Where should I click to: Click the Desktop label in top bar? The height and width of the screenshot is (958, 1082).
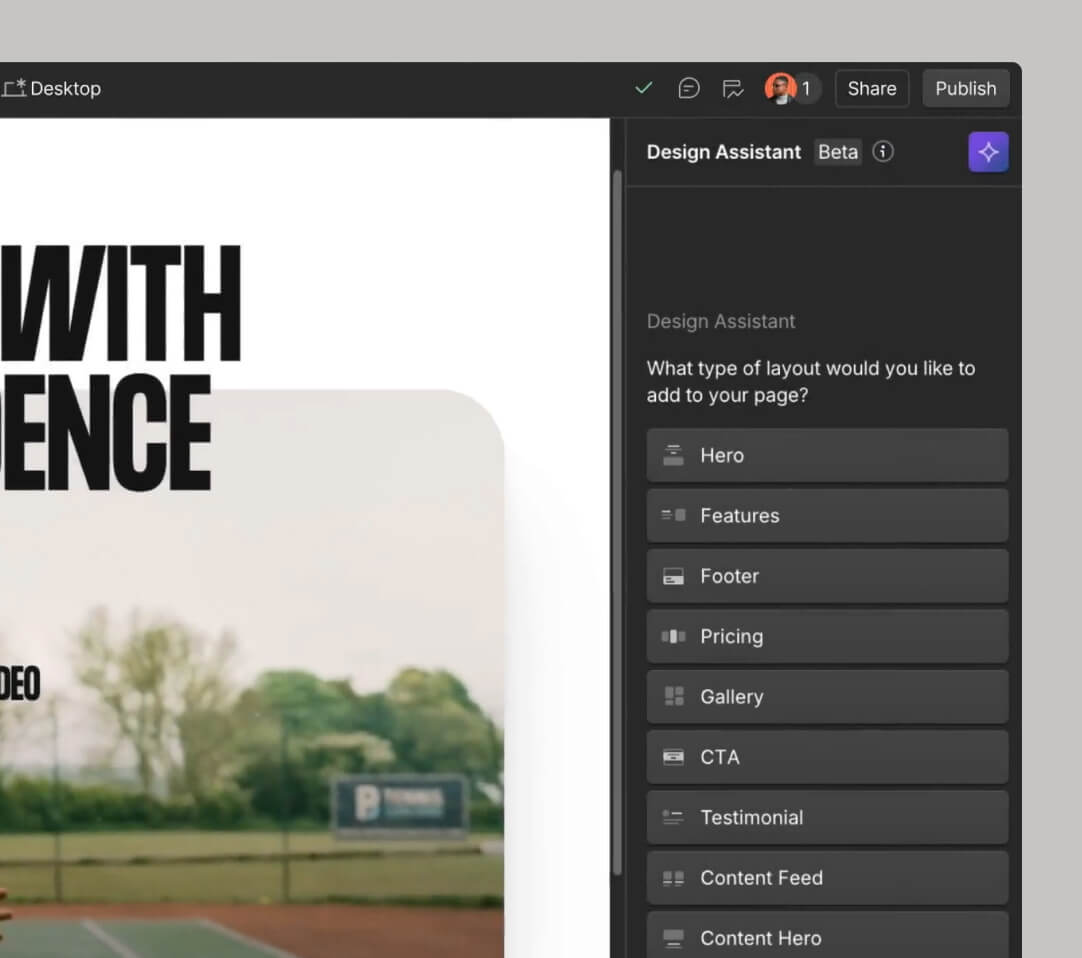pyautogui.click(x=66, y=88)
